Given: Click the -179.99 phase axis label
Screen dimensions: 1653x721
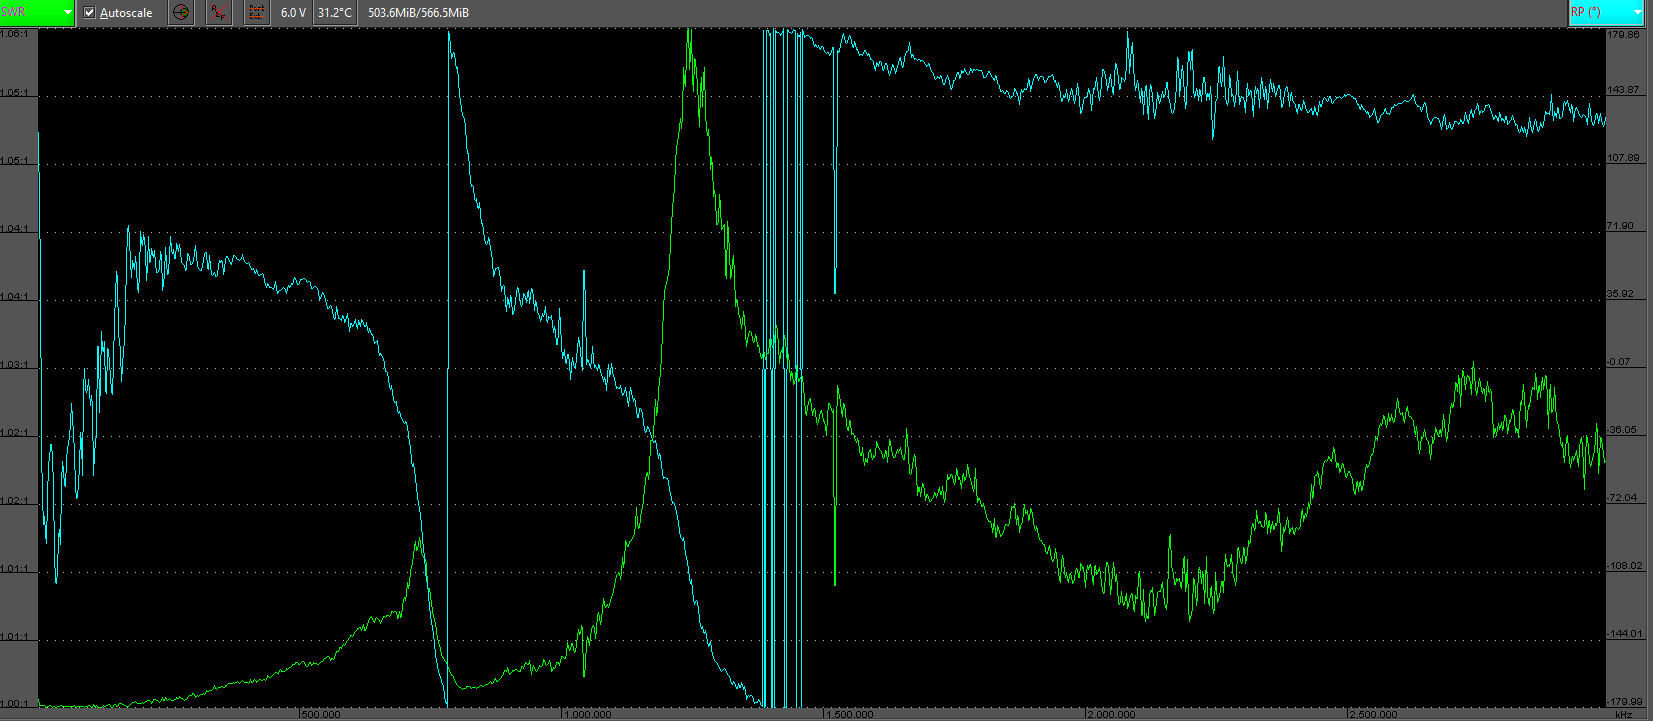Looking at the screenshot, I should coord(1625,702).
